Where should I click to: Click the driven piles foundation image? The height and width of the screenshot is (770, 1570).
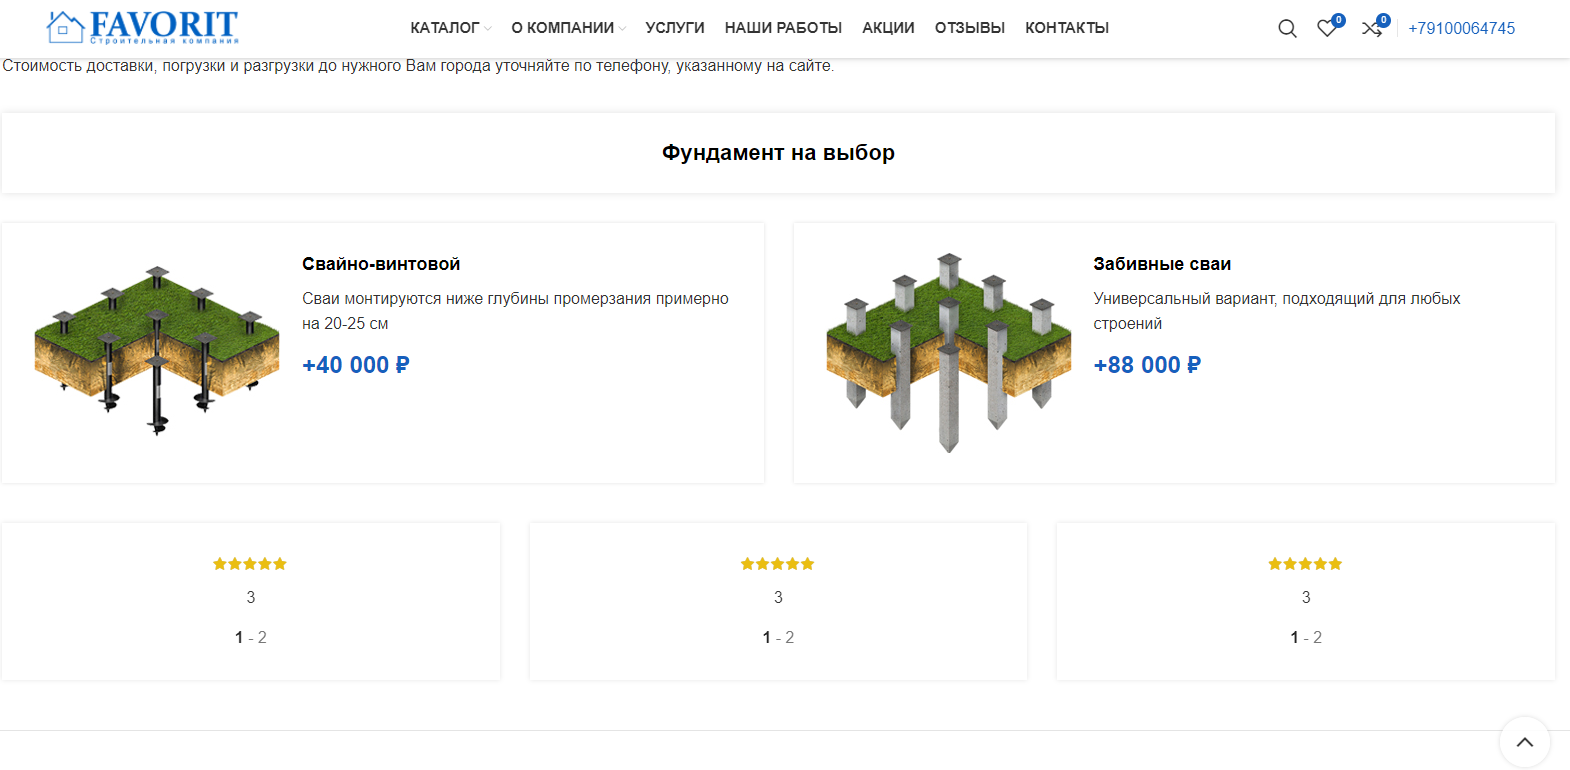pos(948,352)
